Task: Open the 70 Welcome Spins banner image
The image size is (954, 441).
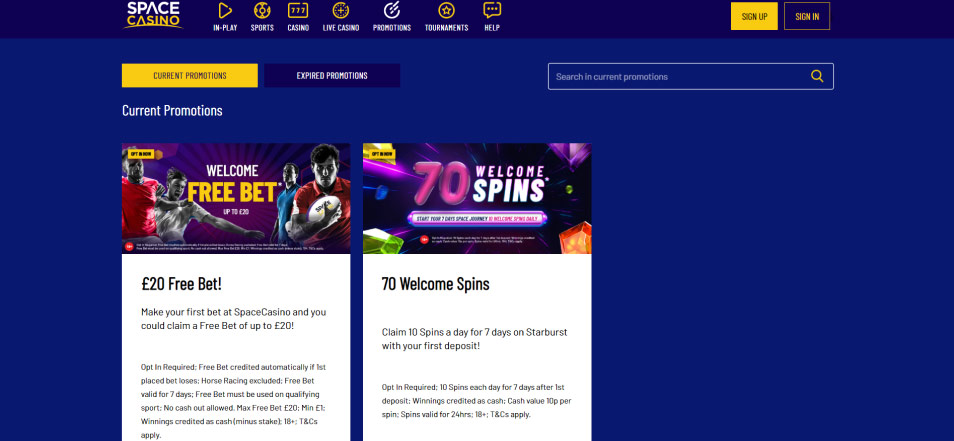Action: point(477,198)
